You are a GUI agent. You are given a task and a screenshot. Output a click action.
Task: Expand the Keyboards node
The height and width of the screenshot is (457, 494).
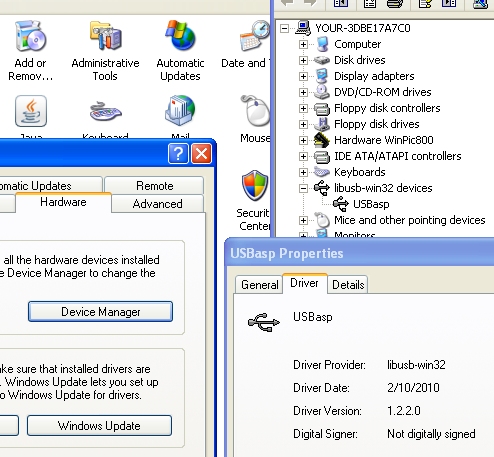(303, 172)
